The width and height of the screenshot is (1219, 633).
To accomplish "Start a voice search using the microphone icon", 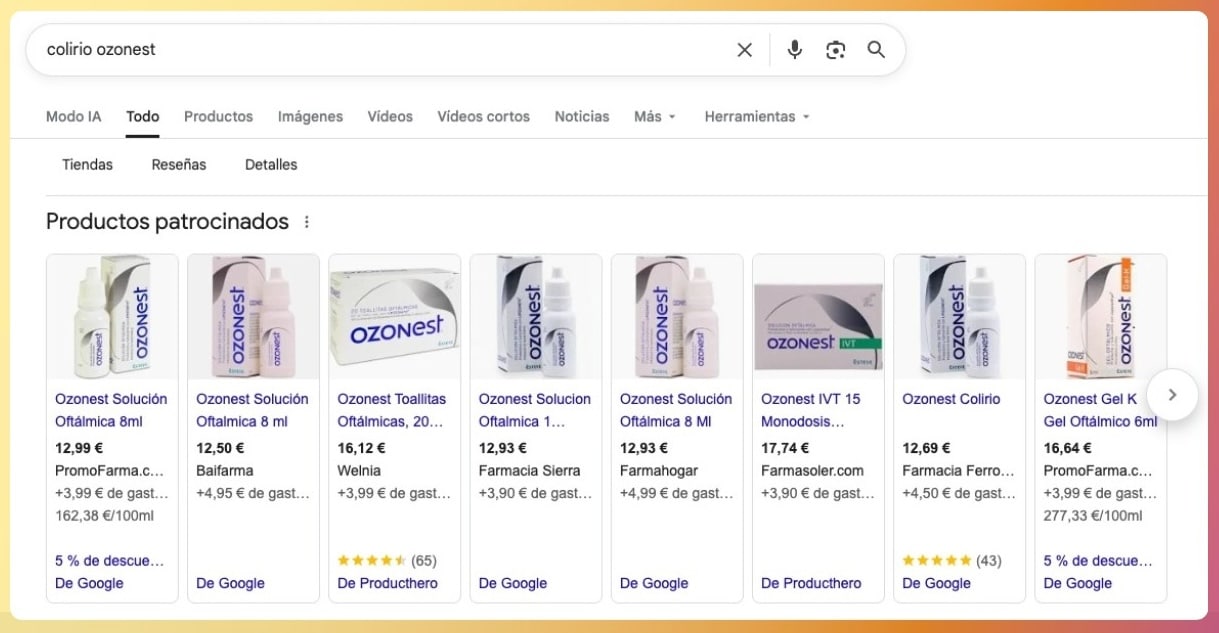I will 794,49.
